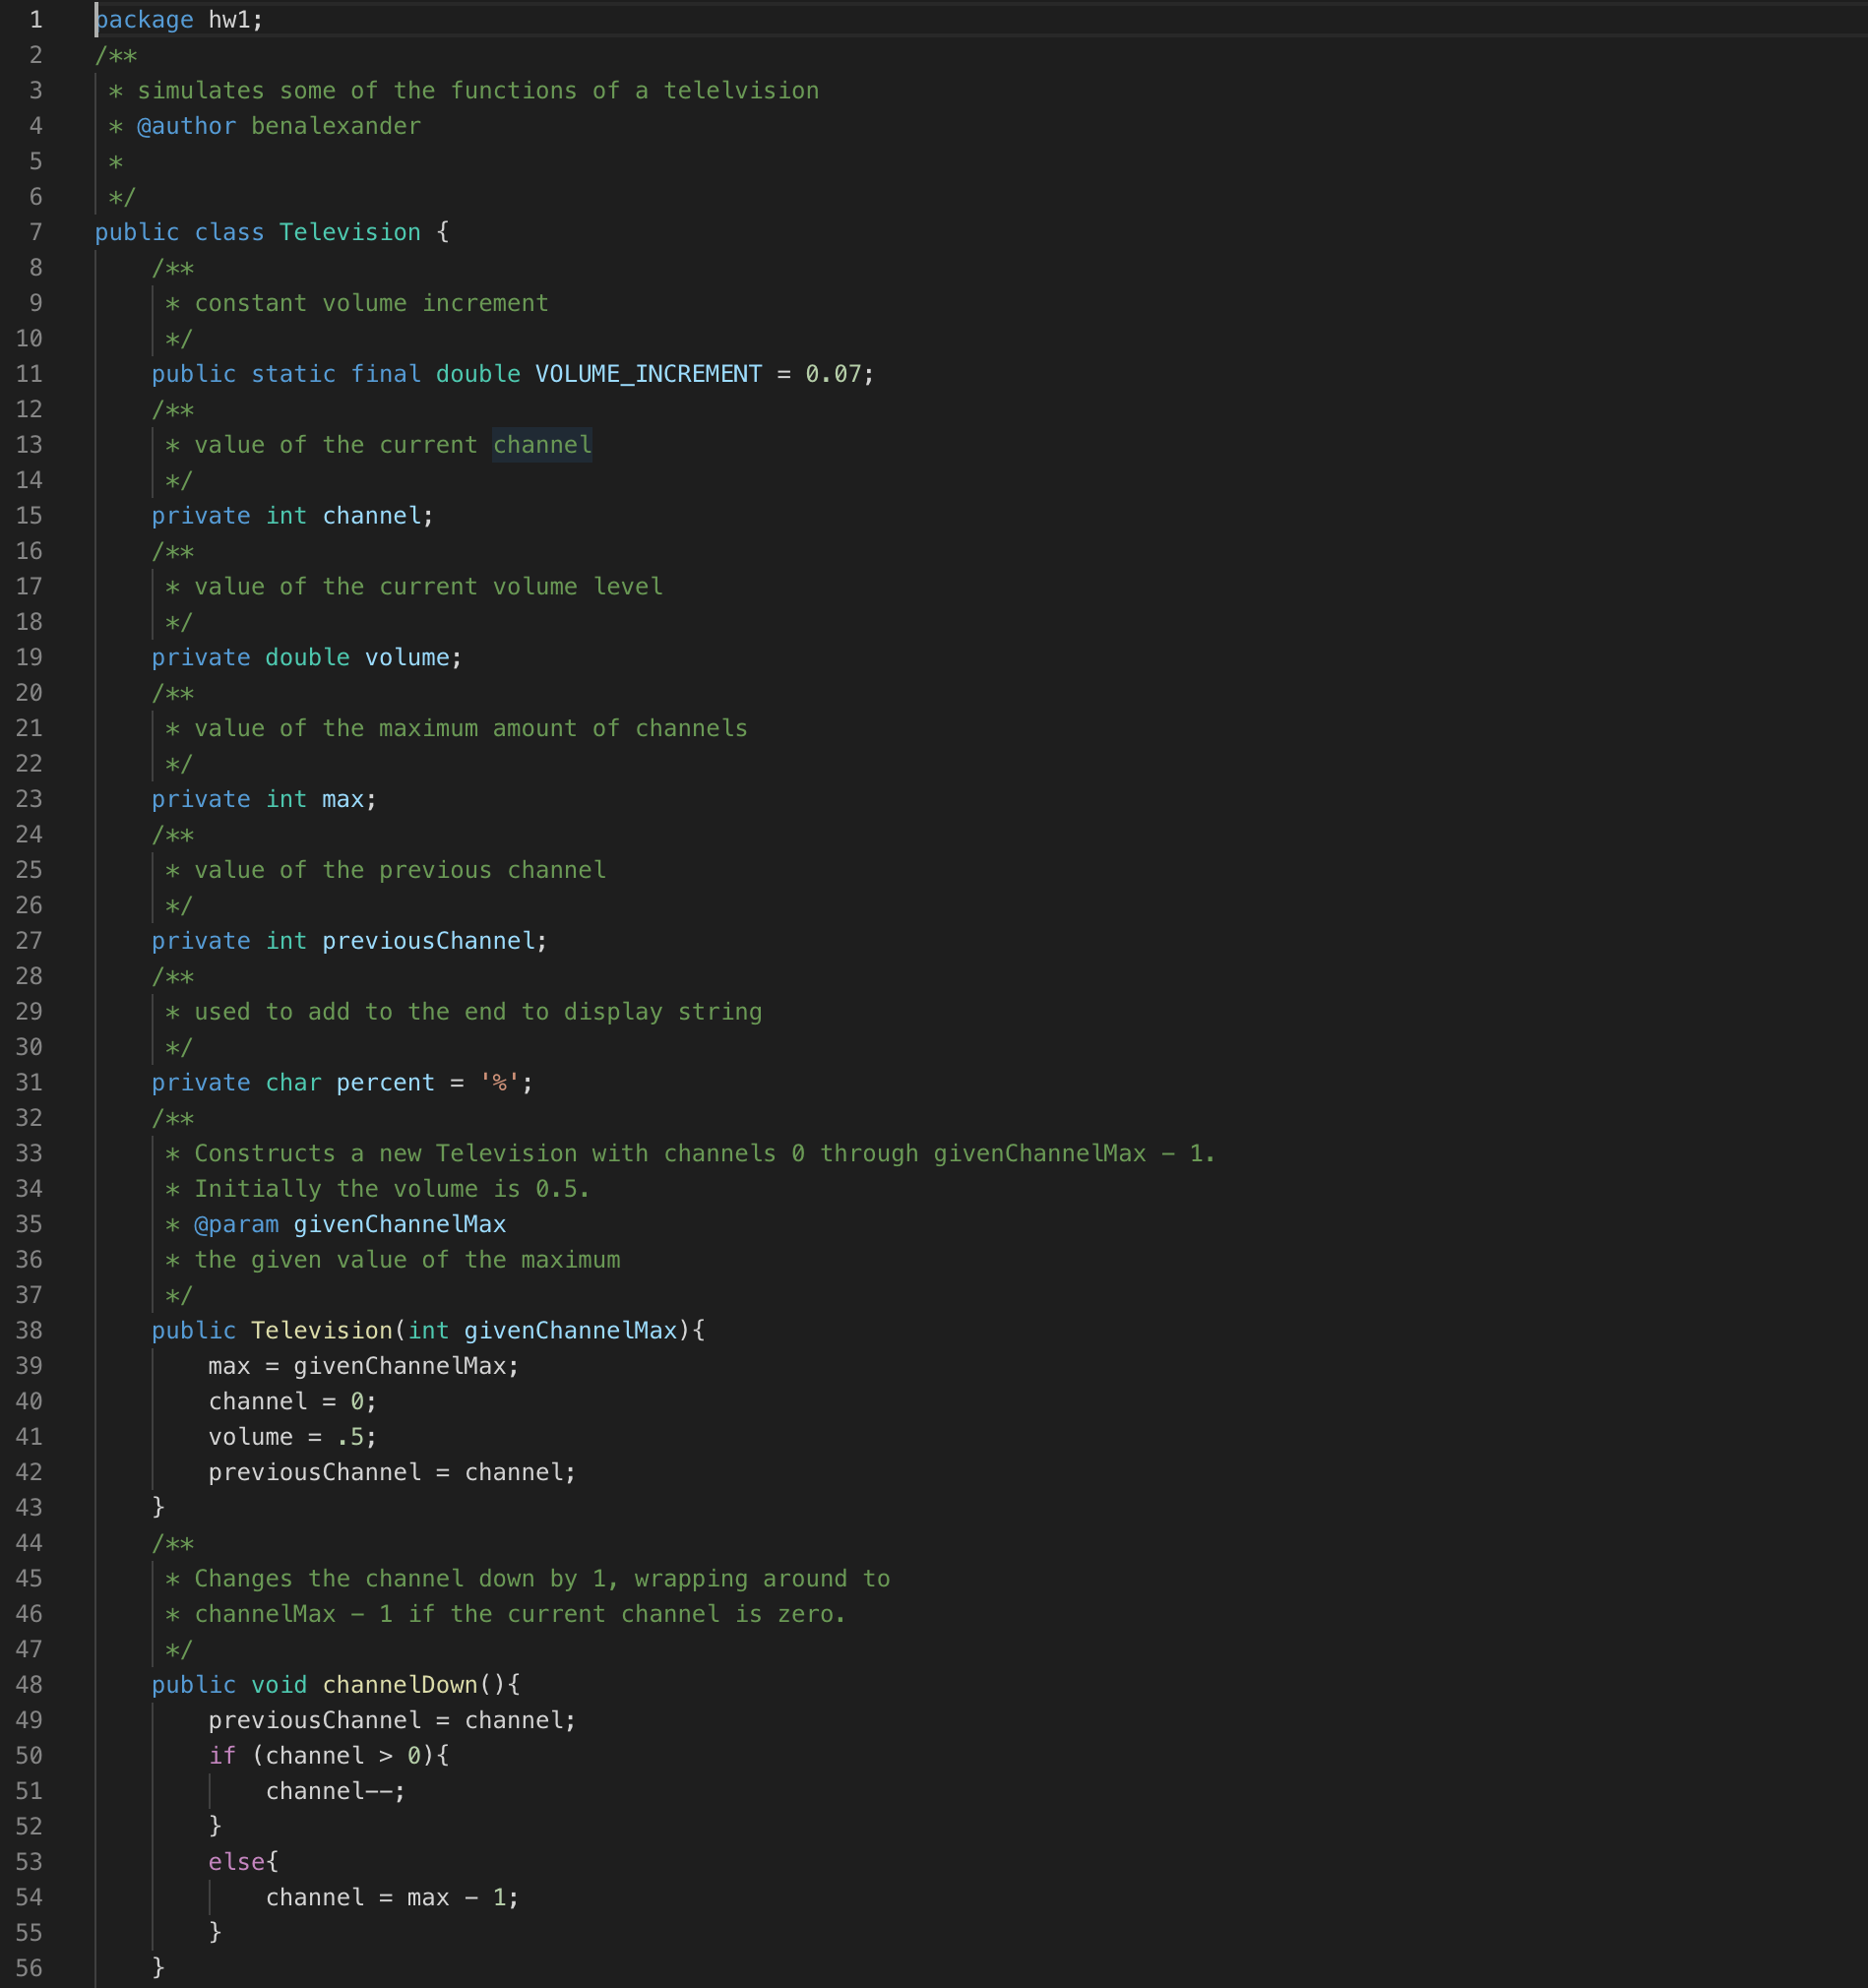This screenshot has height=1988, width=1868.
Task: Click the 'static' keyword on line 11
Action: click(293, 374)
